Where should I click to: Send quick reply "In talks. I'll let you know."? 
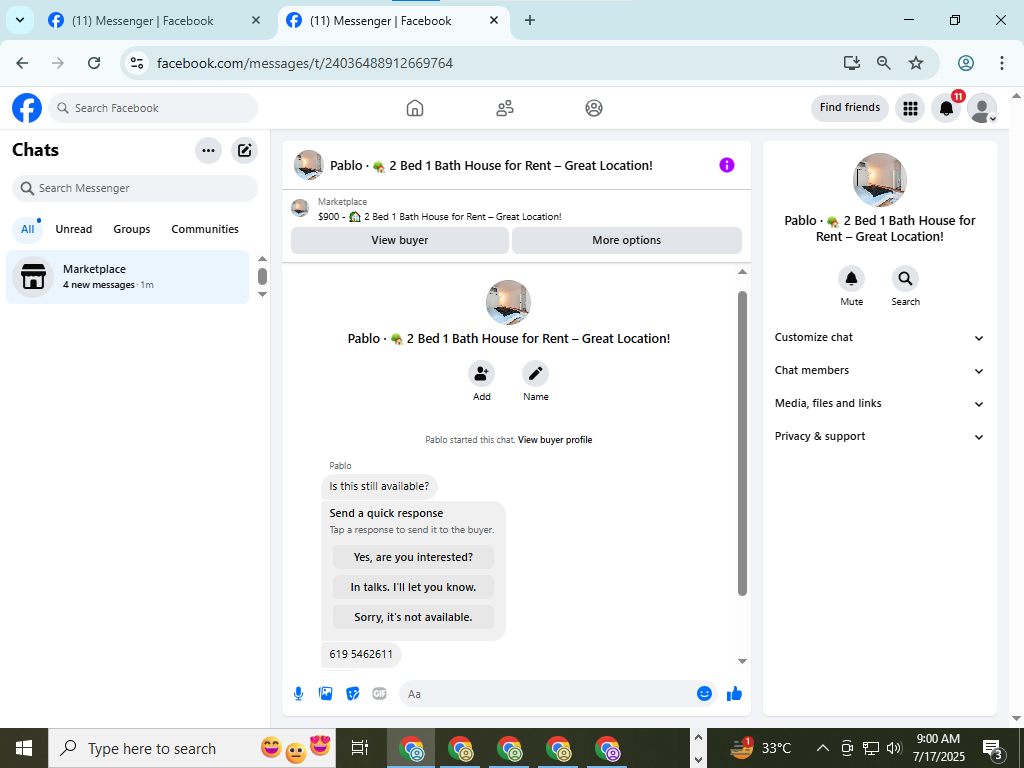413,587
